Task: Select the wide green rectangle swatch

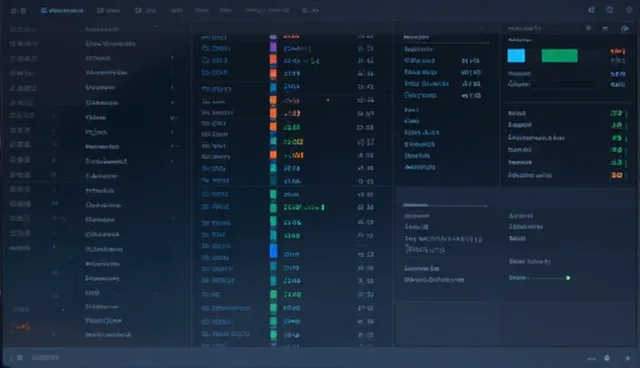Action: pyautogui.click(x=559, y=55)
